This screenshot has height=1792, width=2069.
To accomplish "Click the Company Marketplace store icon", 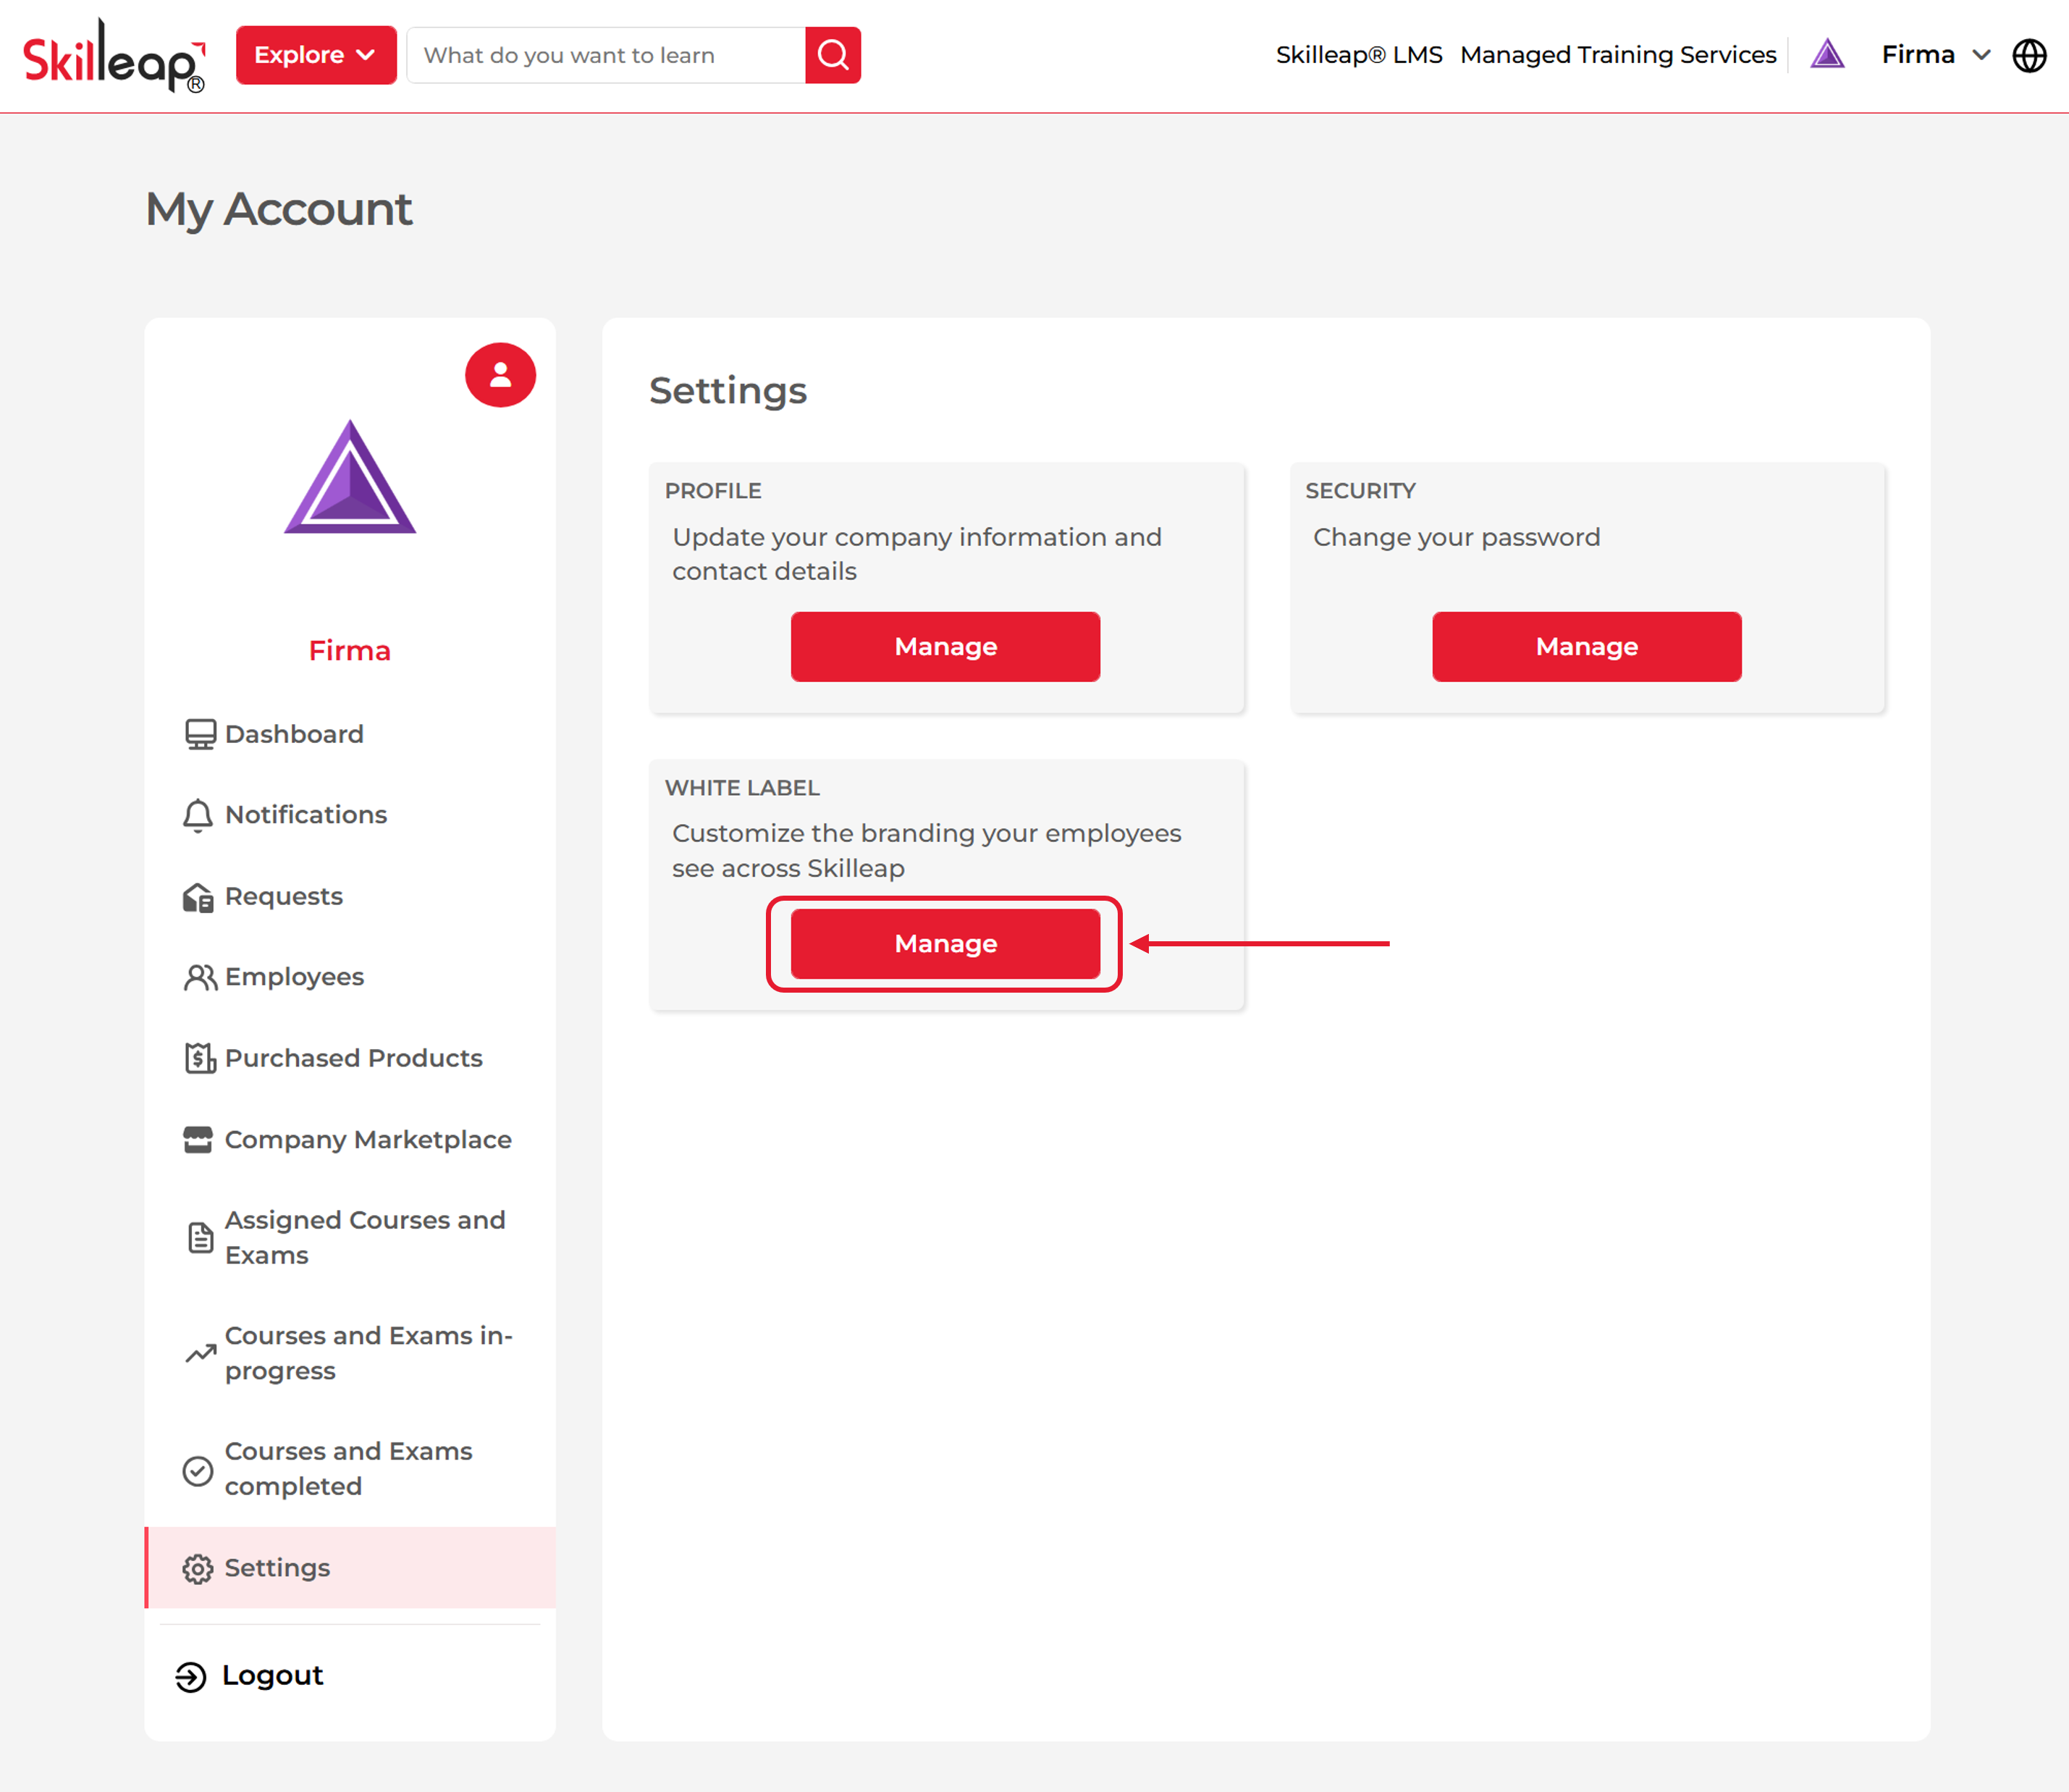I will pos(198,1140).
